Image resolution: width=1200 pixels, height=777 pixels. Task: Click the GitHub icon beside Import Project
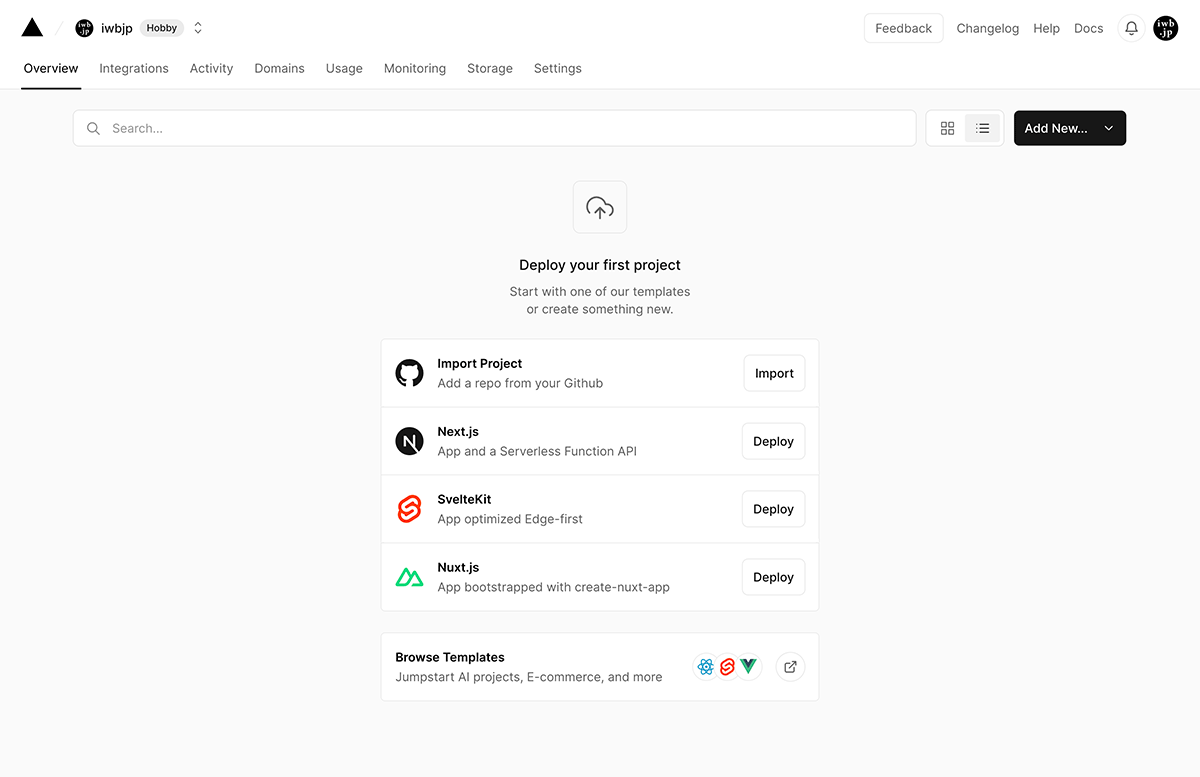409,373
